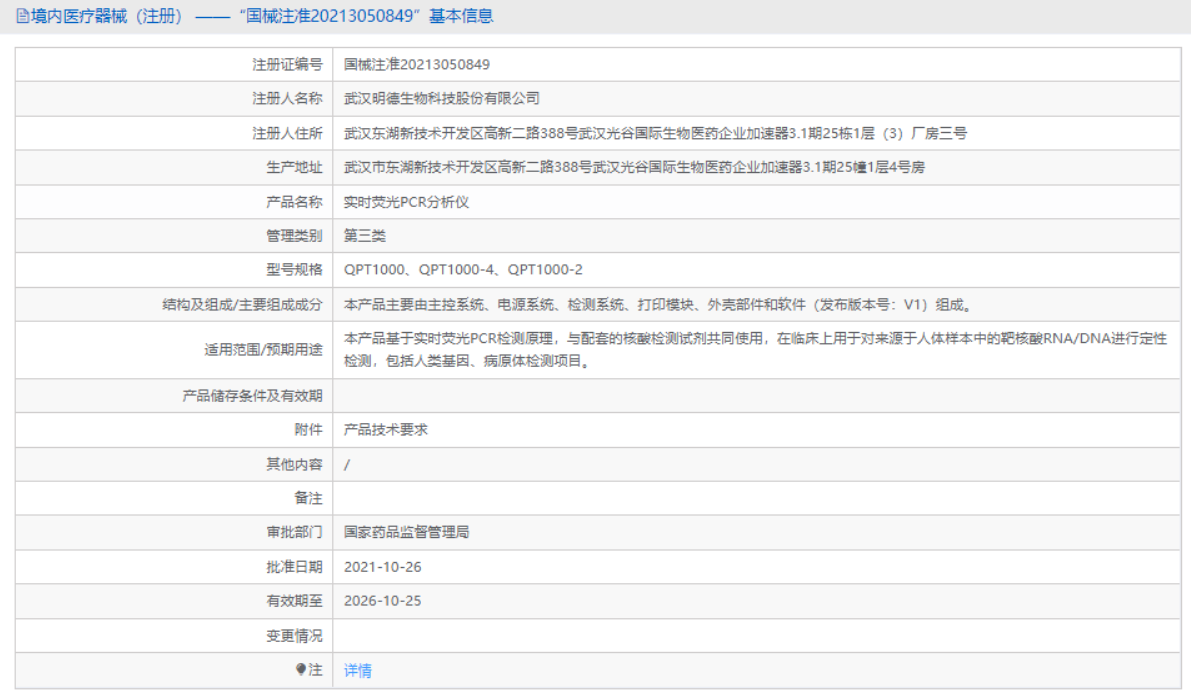Click the title text 境内医疗器械（注册）

pyautogui.click(x=110, y=16)
